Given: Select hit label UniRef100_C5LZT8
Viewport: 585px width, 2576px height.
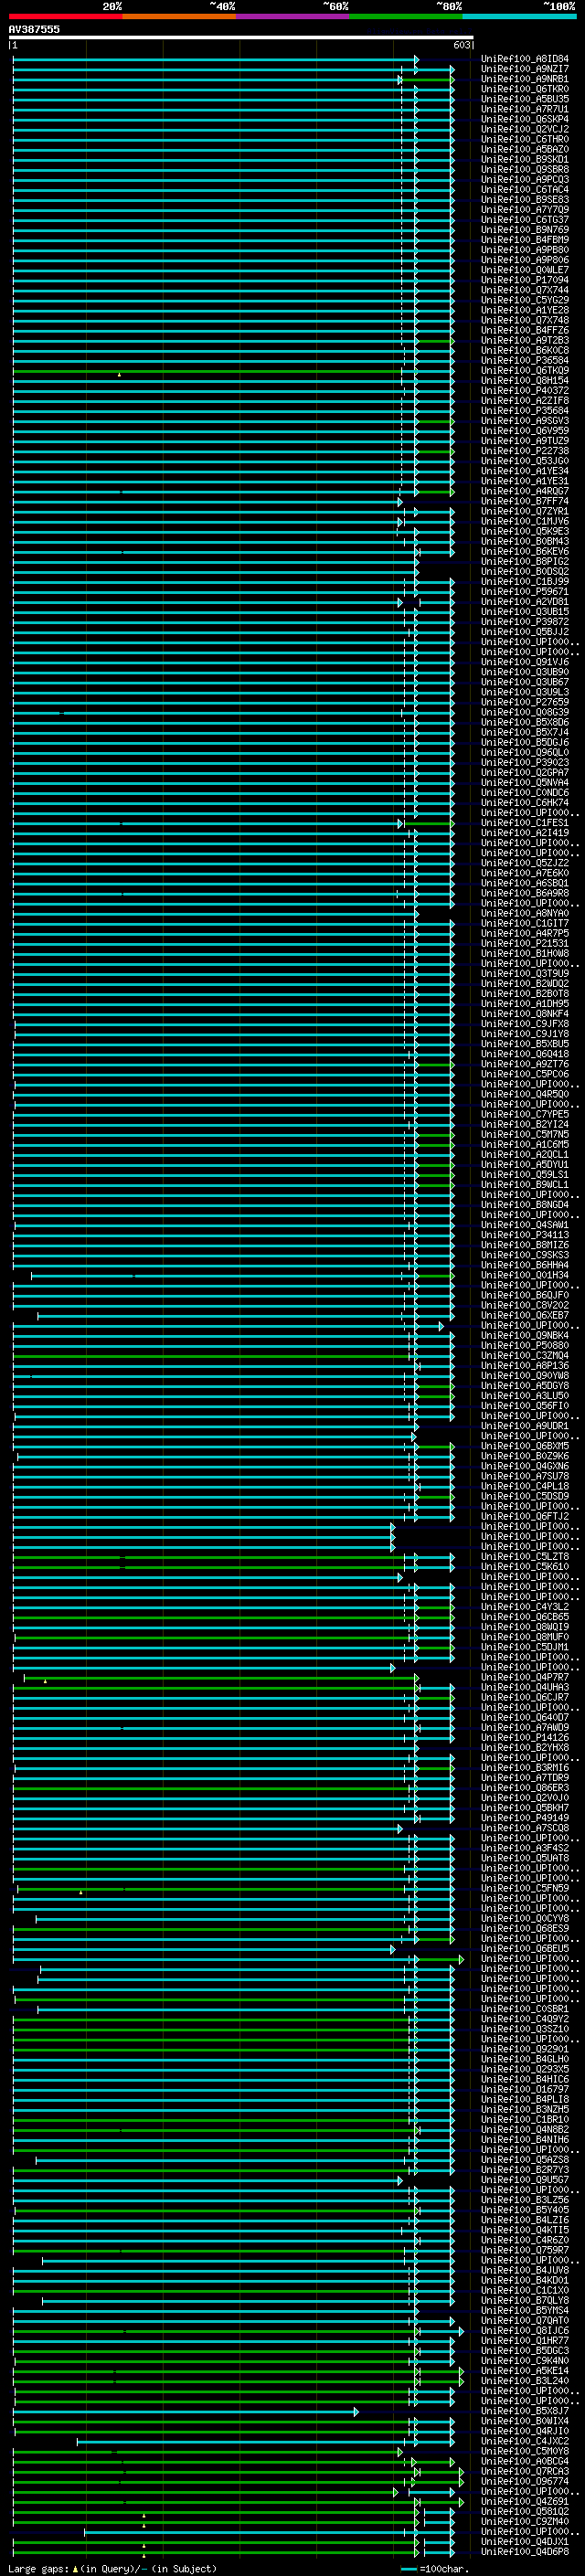Looking at the screenshot, I should tap(525, 1557).
